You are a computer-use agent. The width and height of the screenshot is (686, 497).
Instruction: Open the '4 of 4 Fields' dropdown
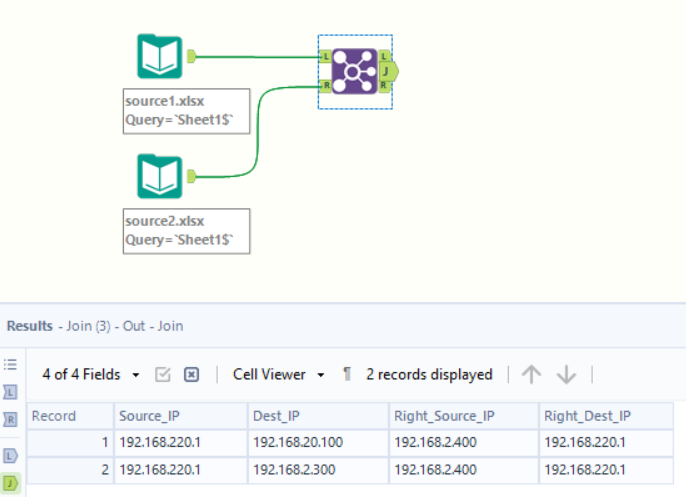tap(92, 374)
